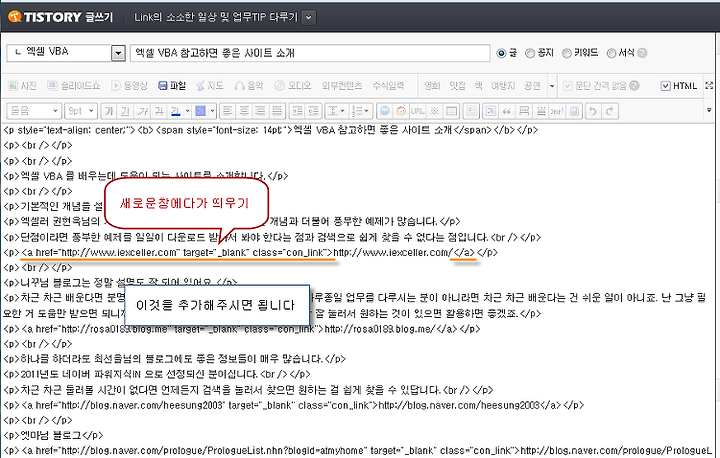This screenshot has height=458, width=720.
Task: Click 외부컨텐츠 external content item
Action: tap(342, 85)
